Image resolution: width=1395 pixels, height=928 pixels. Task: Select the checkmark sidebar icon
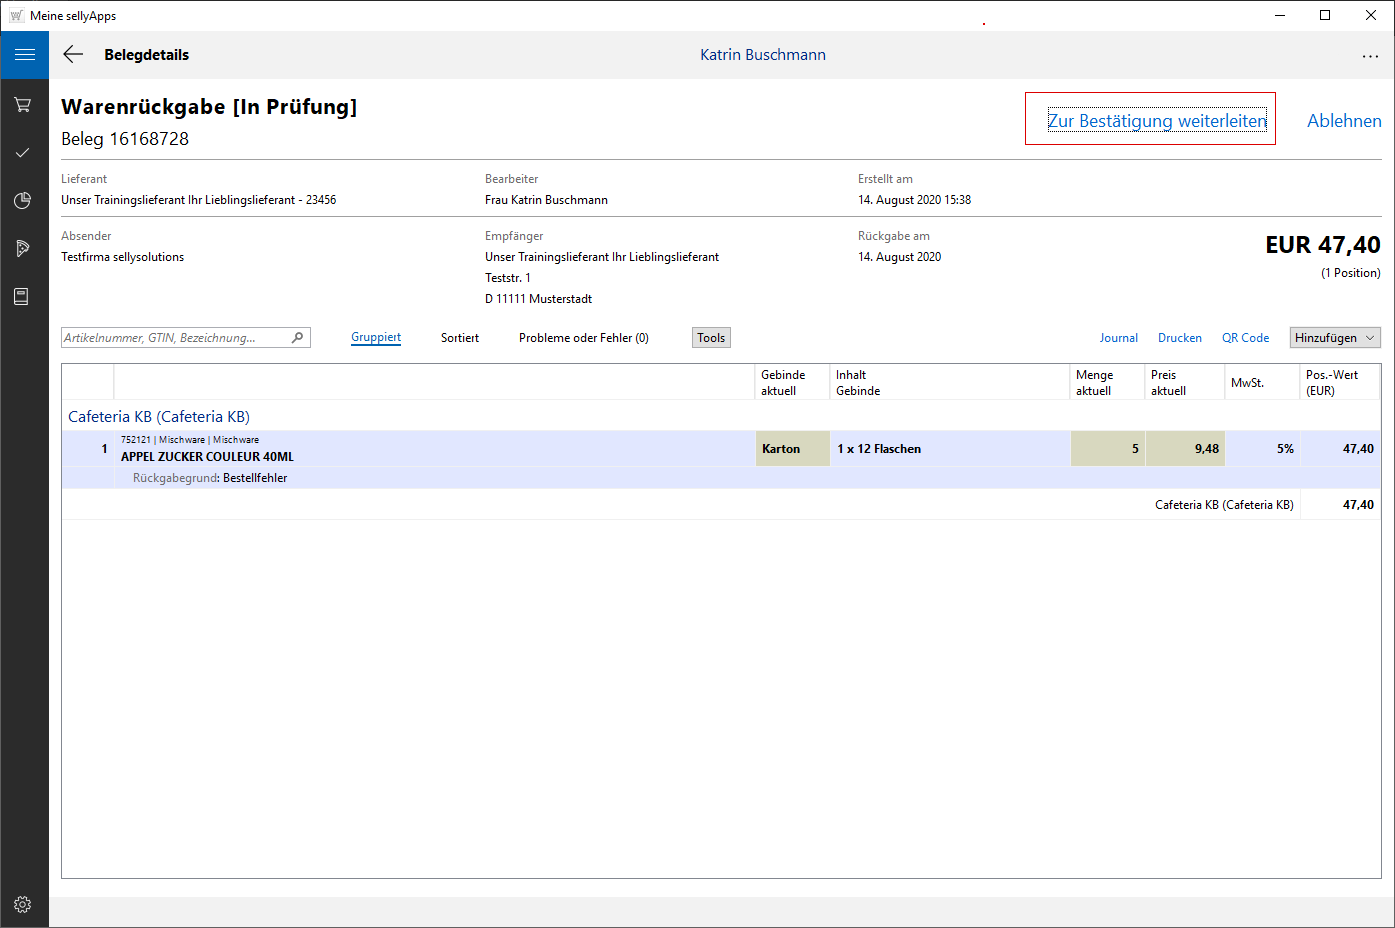coord(23,152)
